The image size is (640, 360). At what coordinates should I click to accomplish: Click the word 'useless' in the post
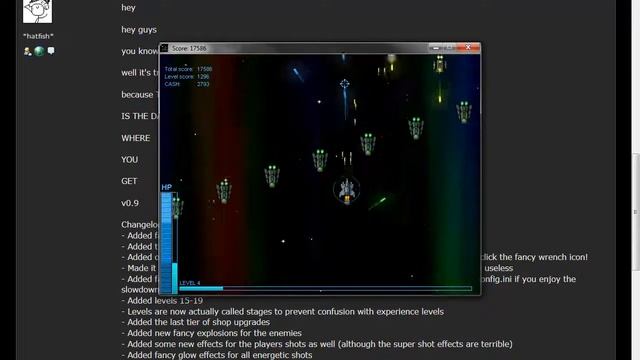(x=499, y=268)
